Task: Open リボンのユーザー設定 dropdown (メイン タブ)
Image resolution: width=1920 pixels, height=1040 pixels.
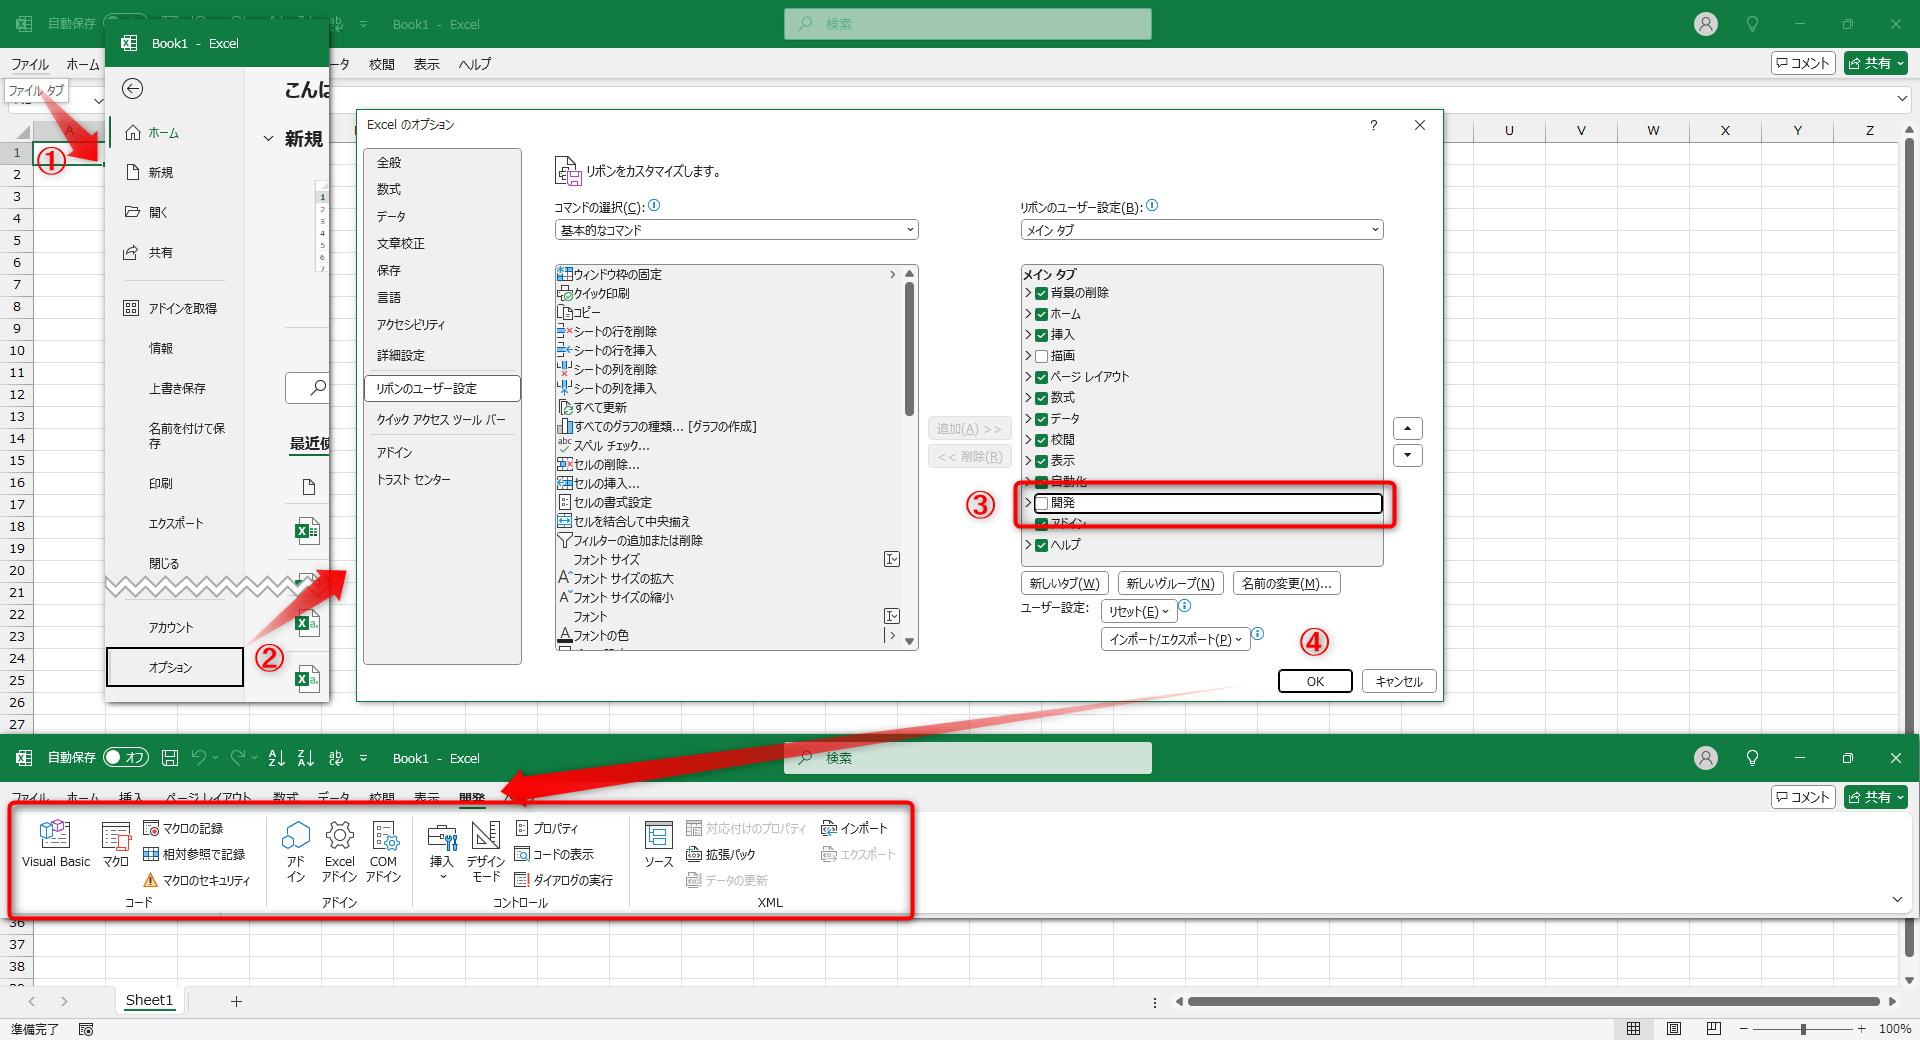Action: (1201, 230)
